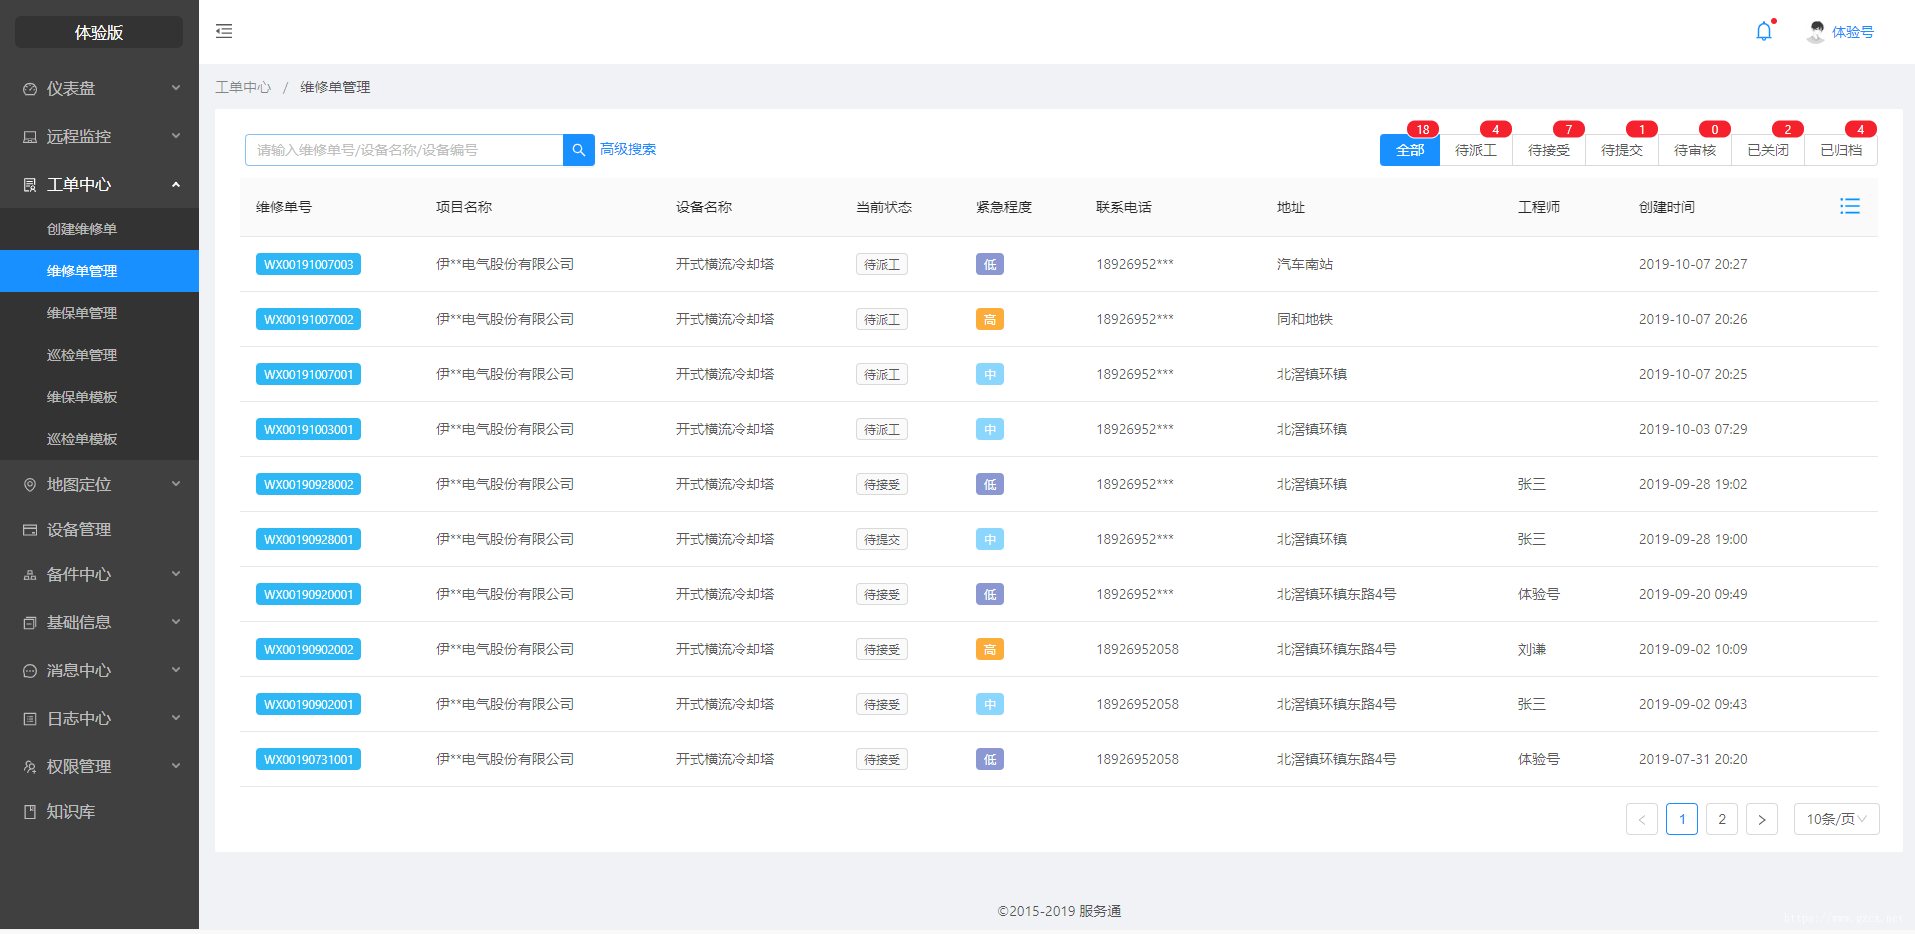Click the magnifier search button
This screenshot has width=1915, height=934.
(x=579, y=150)
